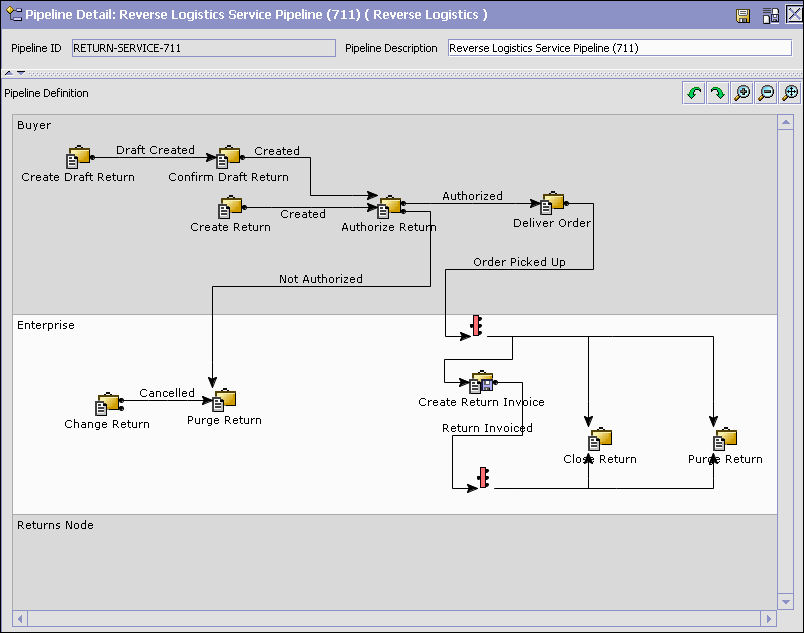Viewport: 804px width, 633px height.
Task: Select the Close Return transaction node
Action: (x=600, y=439)
